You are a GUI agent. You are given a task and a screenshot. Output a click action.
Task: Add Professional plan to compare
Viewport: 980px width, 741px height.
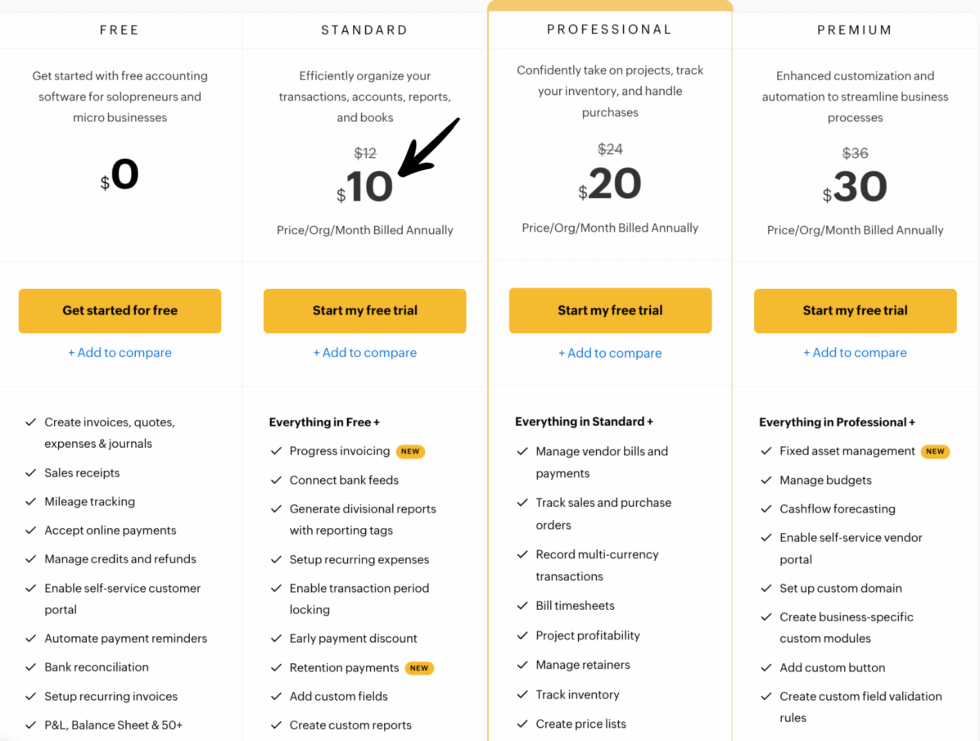[x=610, y=353]
